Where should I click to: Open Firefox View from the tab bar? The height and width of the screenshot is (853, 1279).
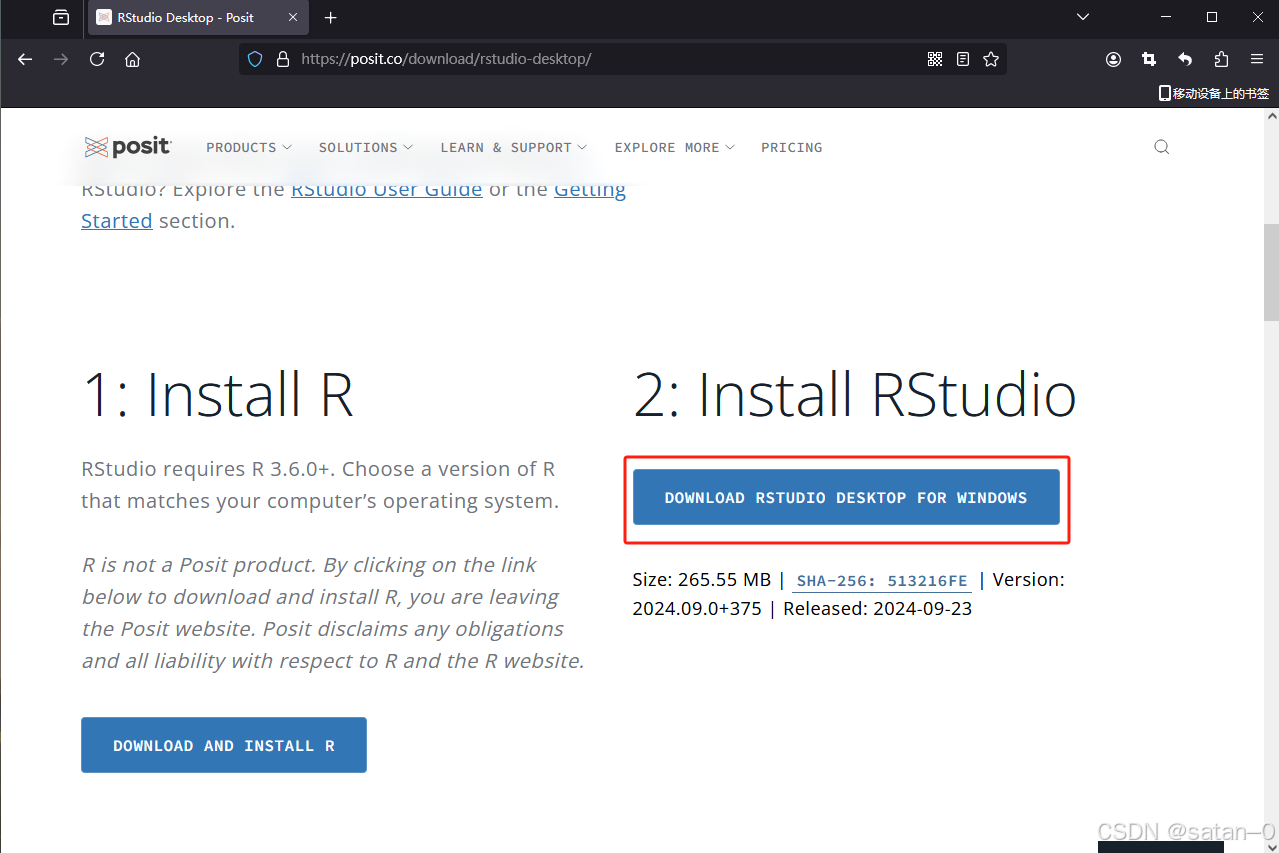point(61,17)
